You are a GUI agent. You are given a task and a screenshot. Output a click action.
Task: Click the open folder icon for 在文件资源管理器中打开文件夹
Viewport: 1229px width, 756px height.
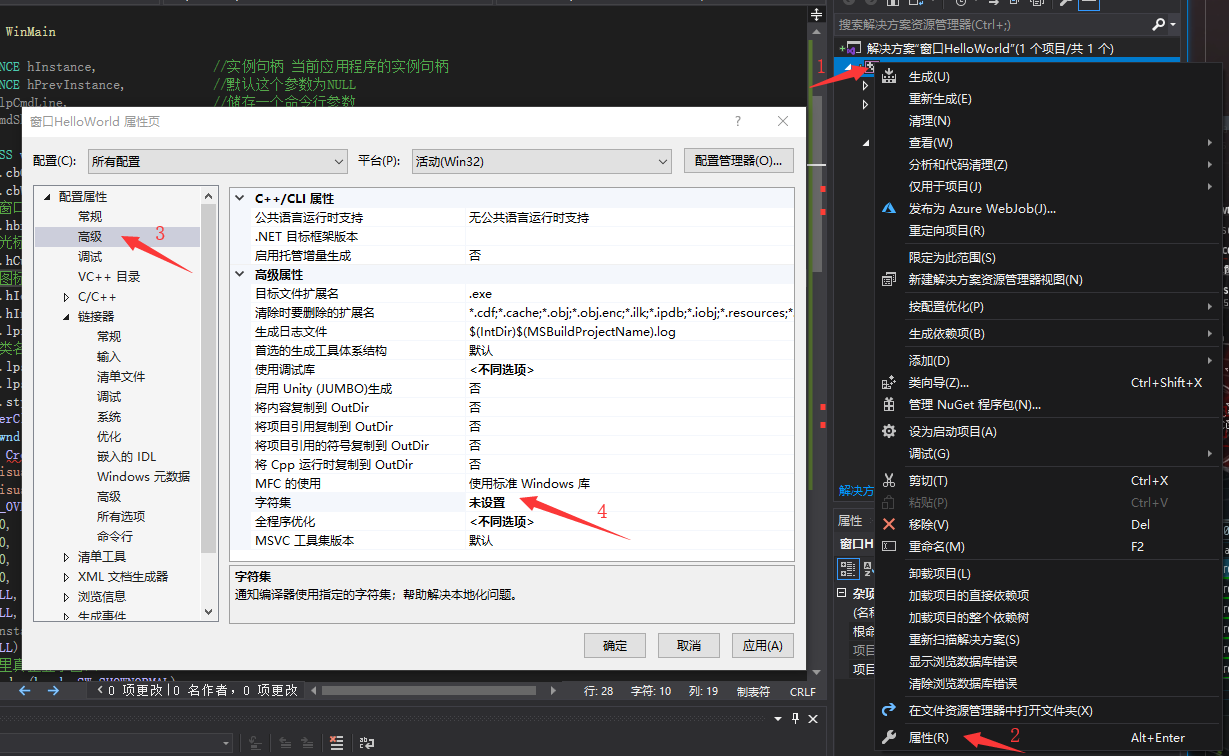coord(888,709)
